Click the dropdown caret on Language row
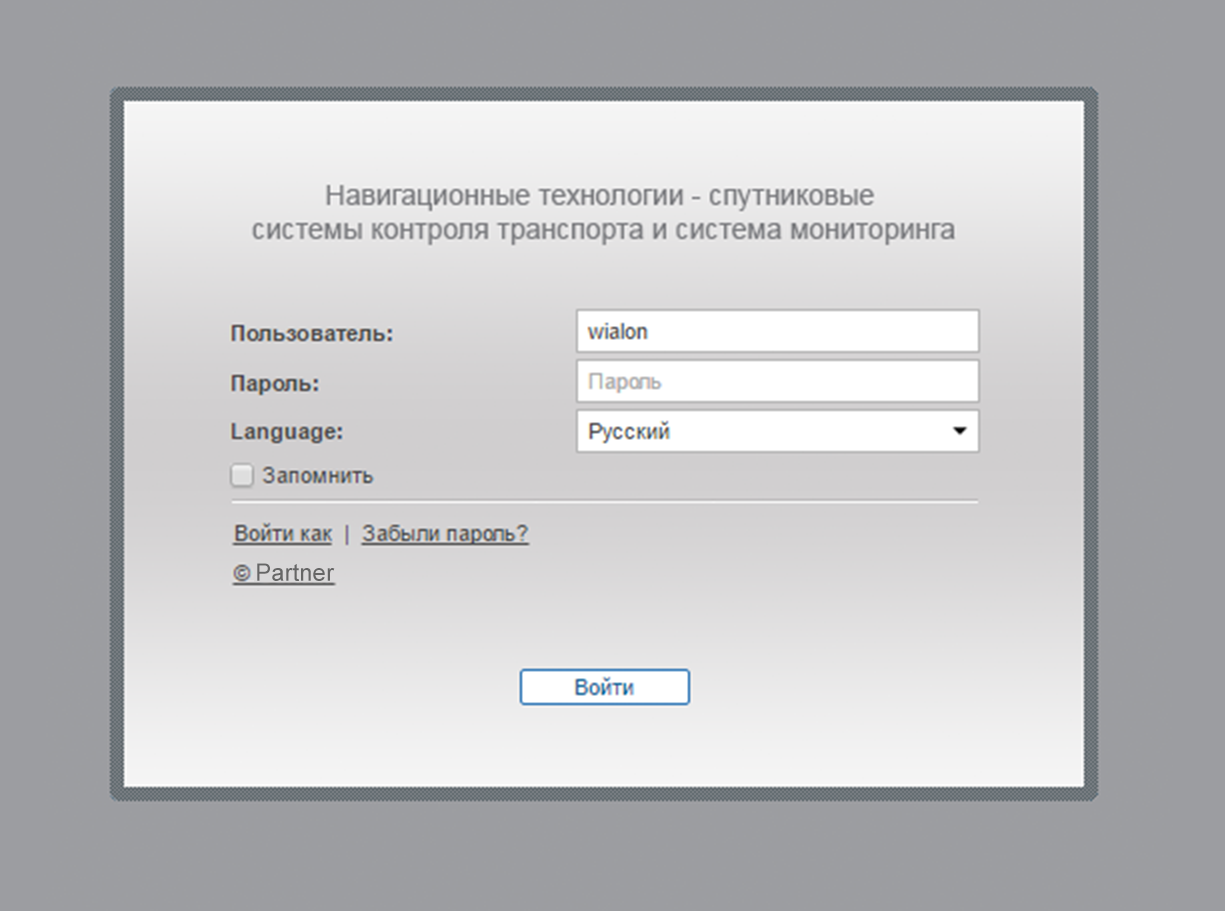Image resolution: width=1225 pixels, height=911 pixels. [x=959, y=430]
